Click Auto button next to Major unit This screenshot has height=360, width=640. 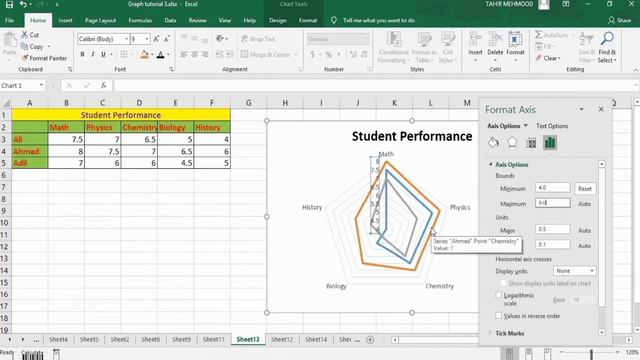[584, 230]
